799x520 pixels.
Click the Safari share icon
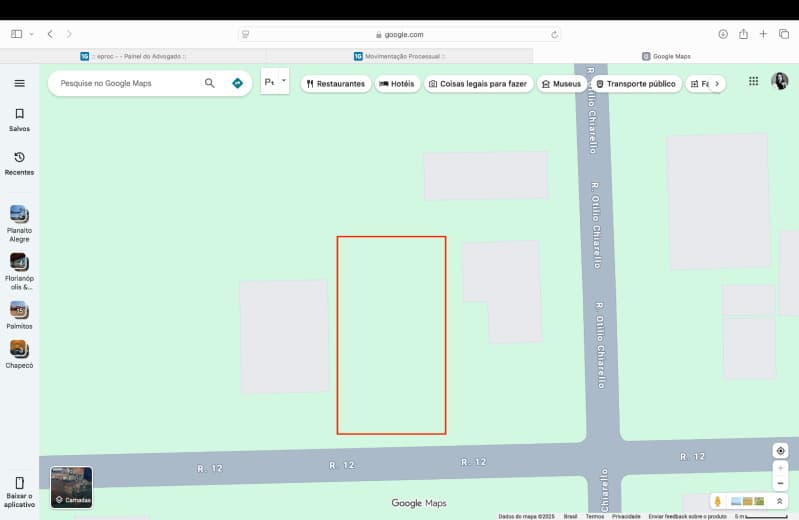743,34
